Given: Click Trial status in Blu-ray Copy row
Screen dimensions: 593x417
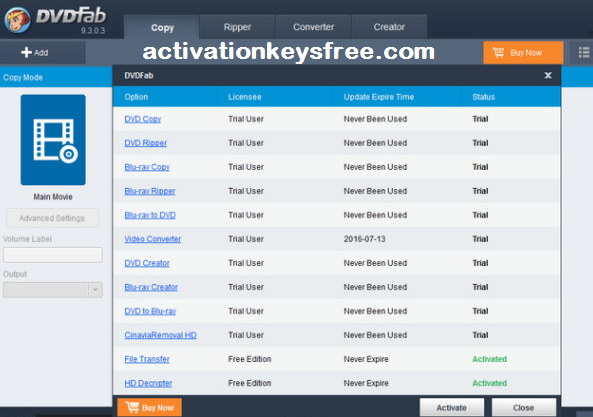Looking at the screenshot, I should 480,167.
